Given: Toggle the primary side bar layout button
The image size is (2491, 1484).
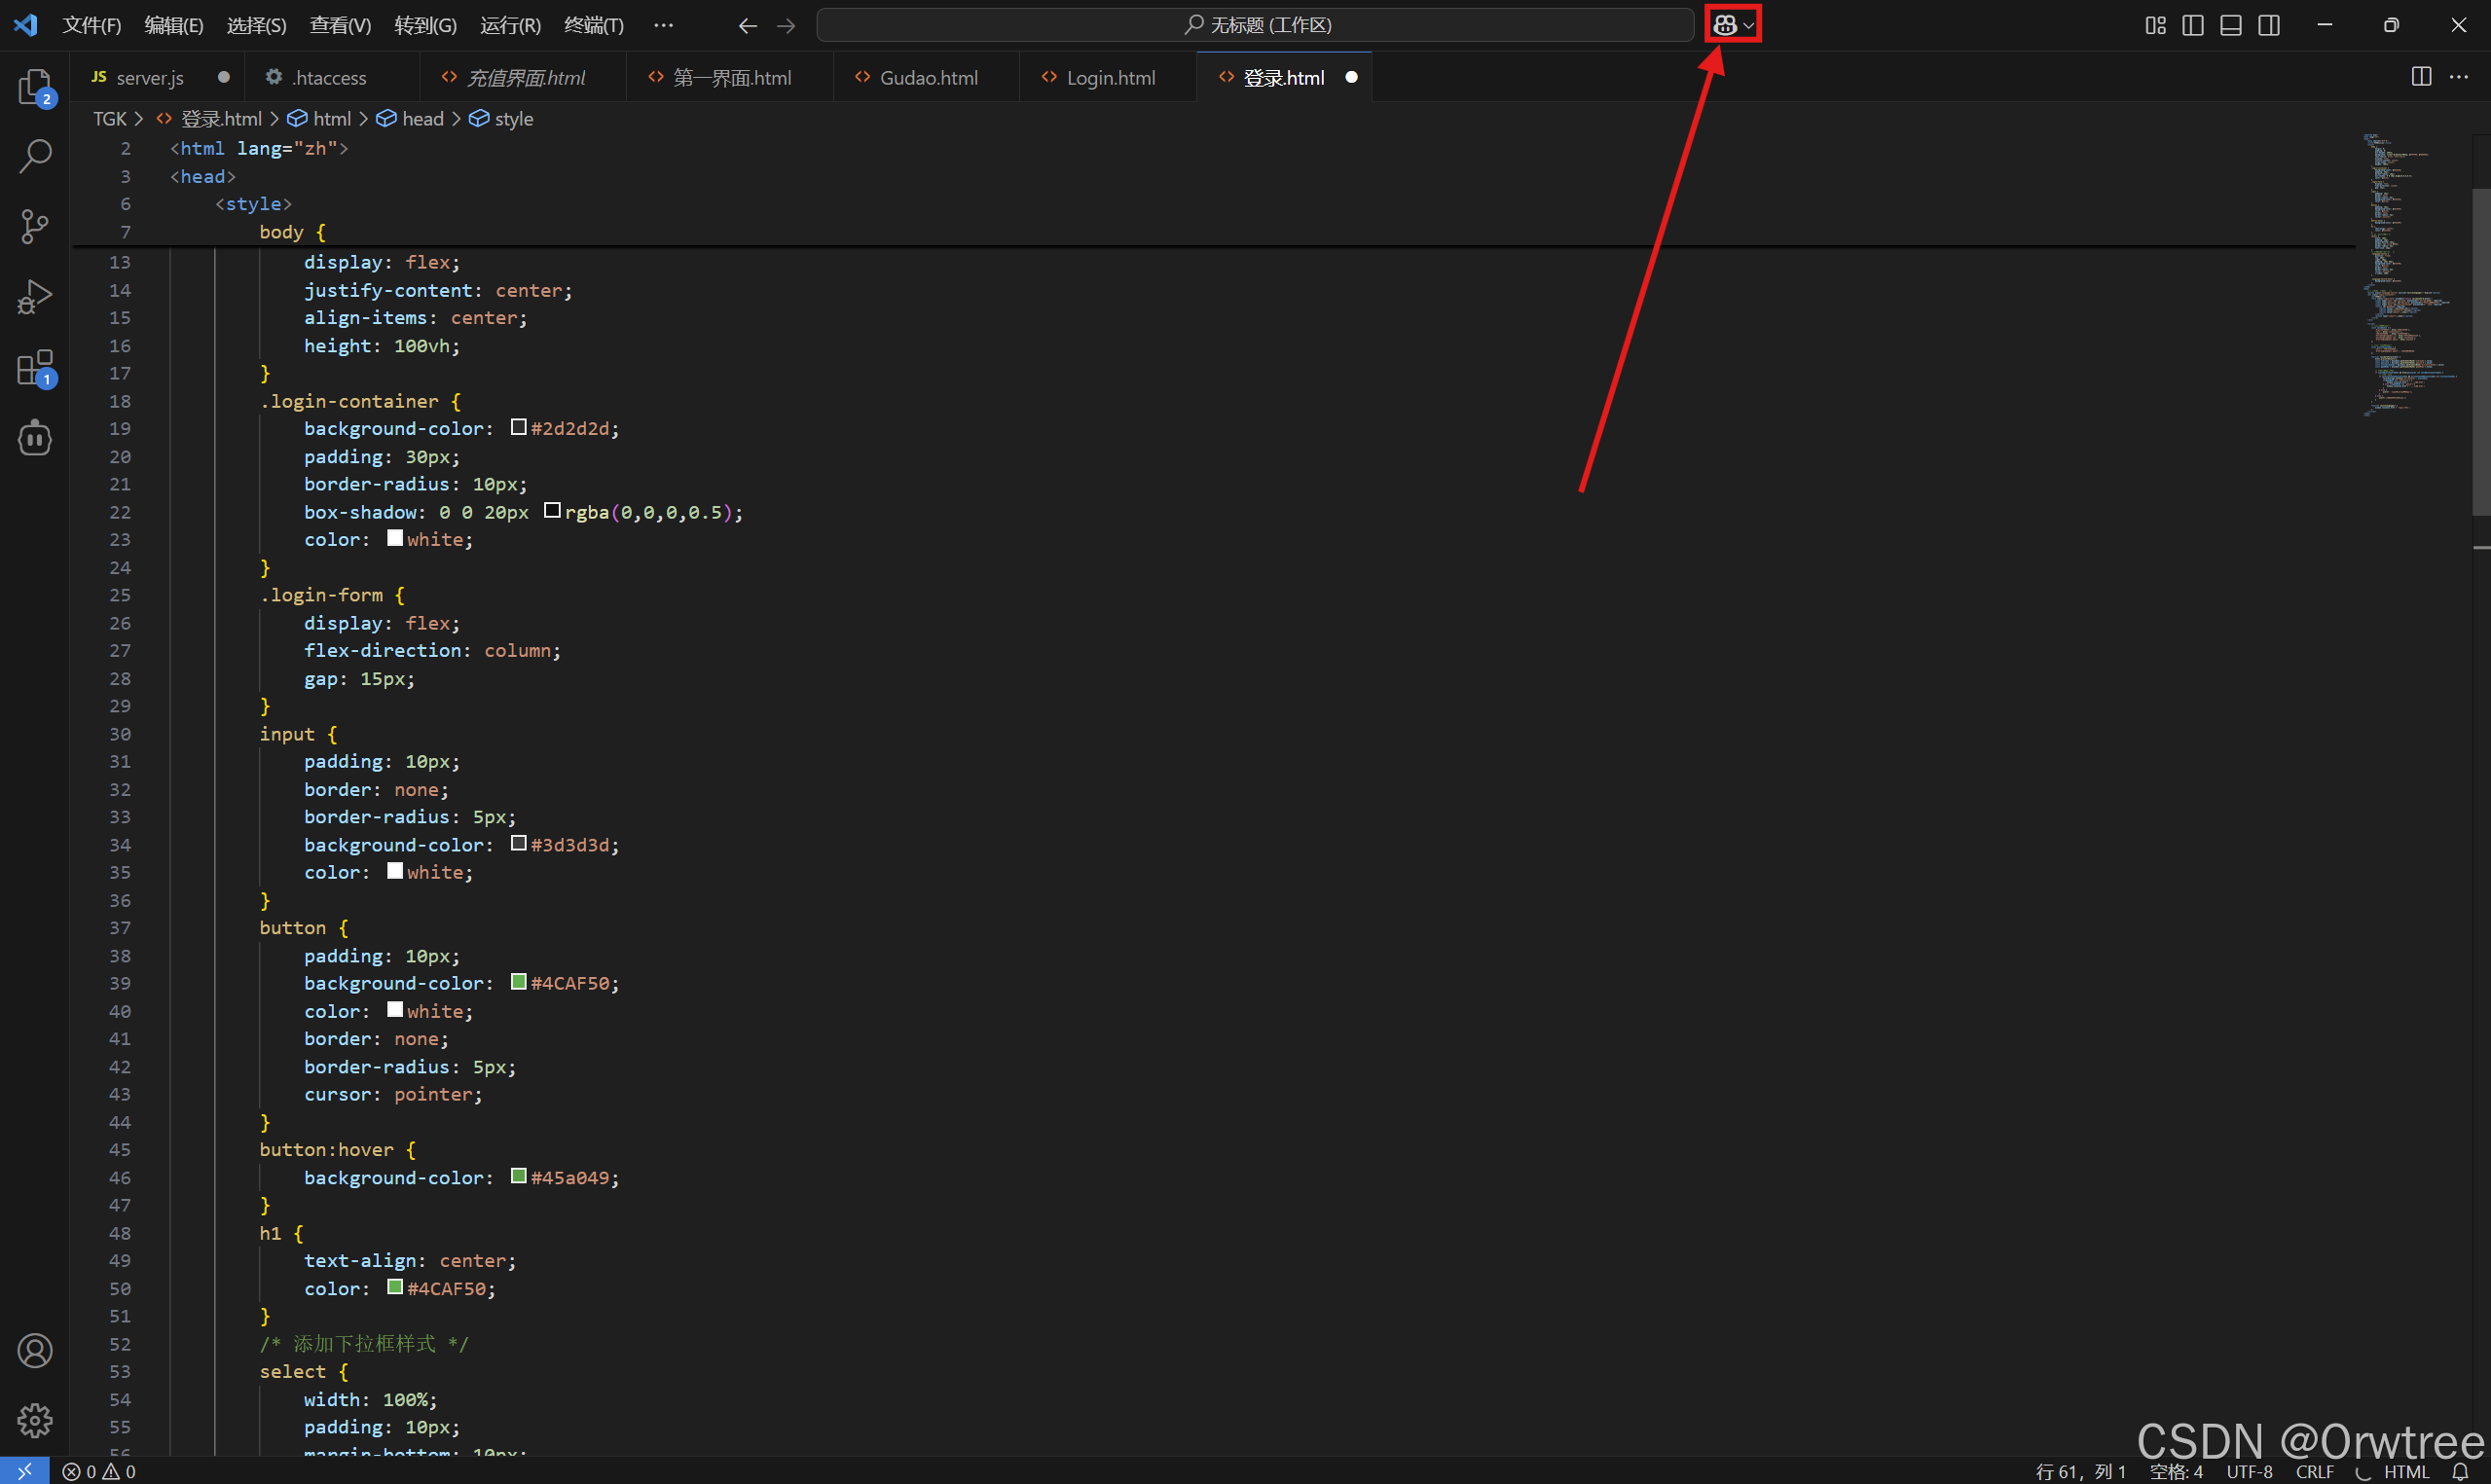Looking at the screenshot, I should click(2193, 25).
